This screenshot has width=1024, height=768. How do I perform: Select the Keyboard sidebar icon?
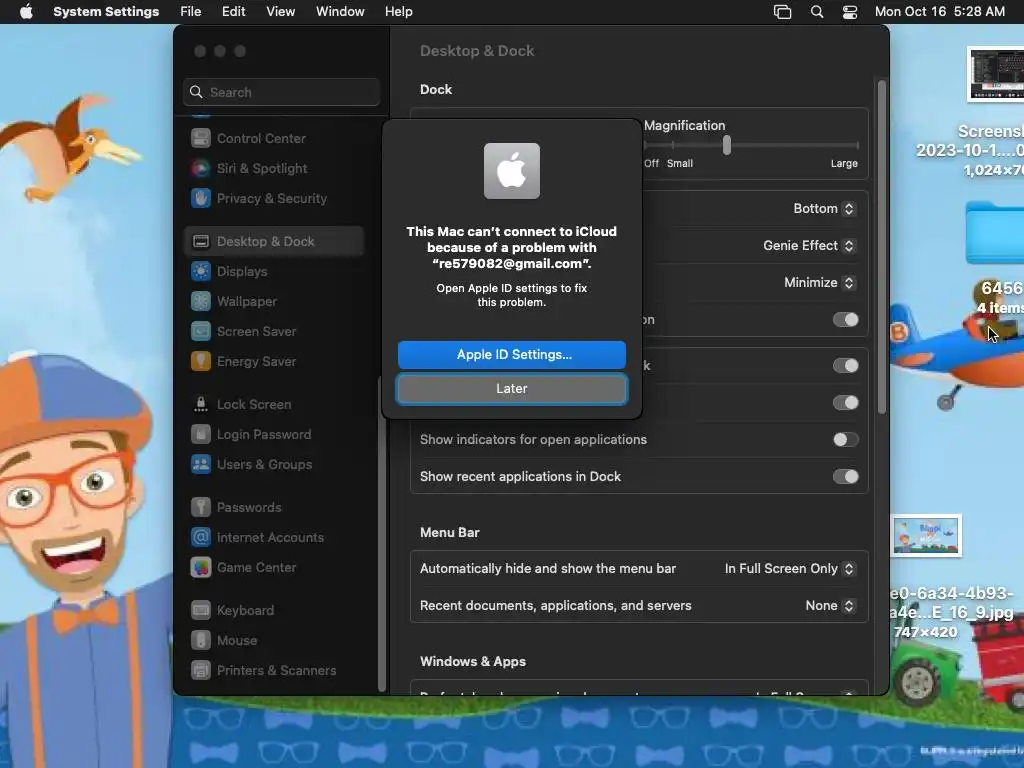pyautogui.click(x=200, y=611)
